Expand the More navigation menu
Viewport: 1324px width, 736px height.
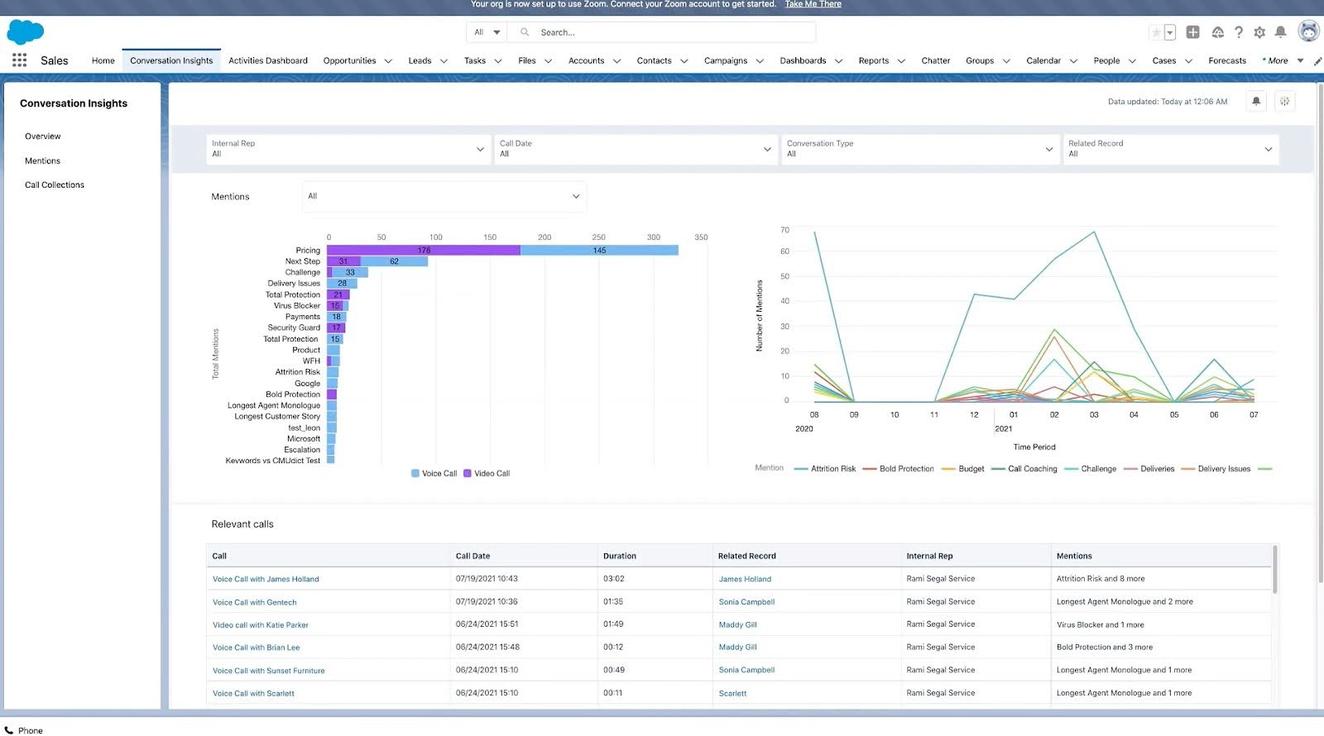(1283, 61)
